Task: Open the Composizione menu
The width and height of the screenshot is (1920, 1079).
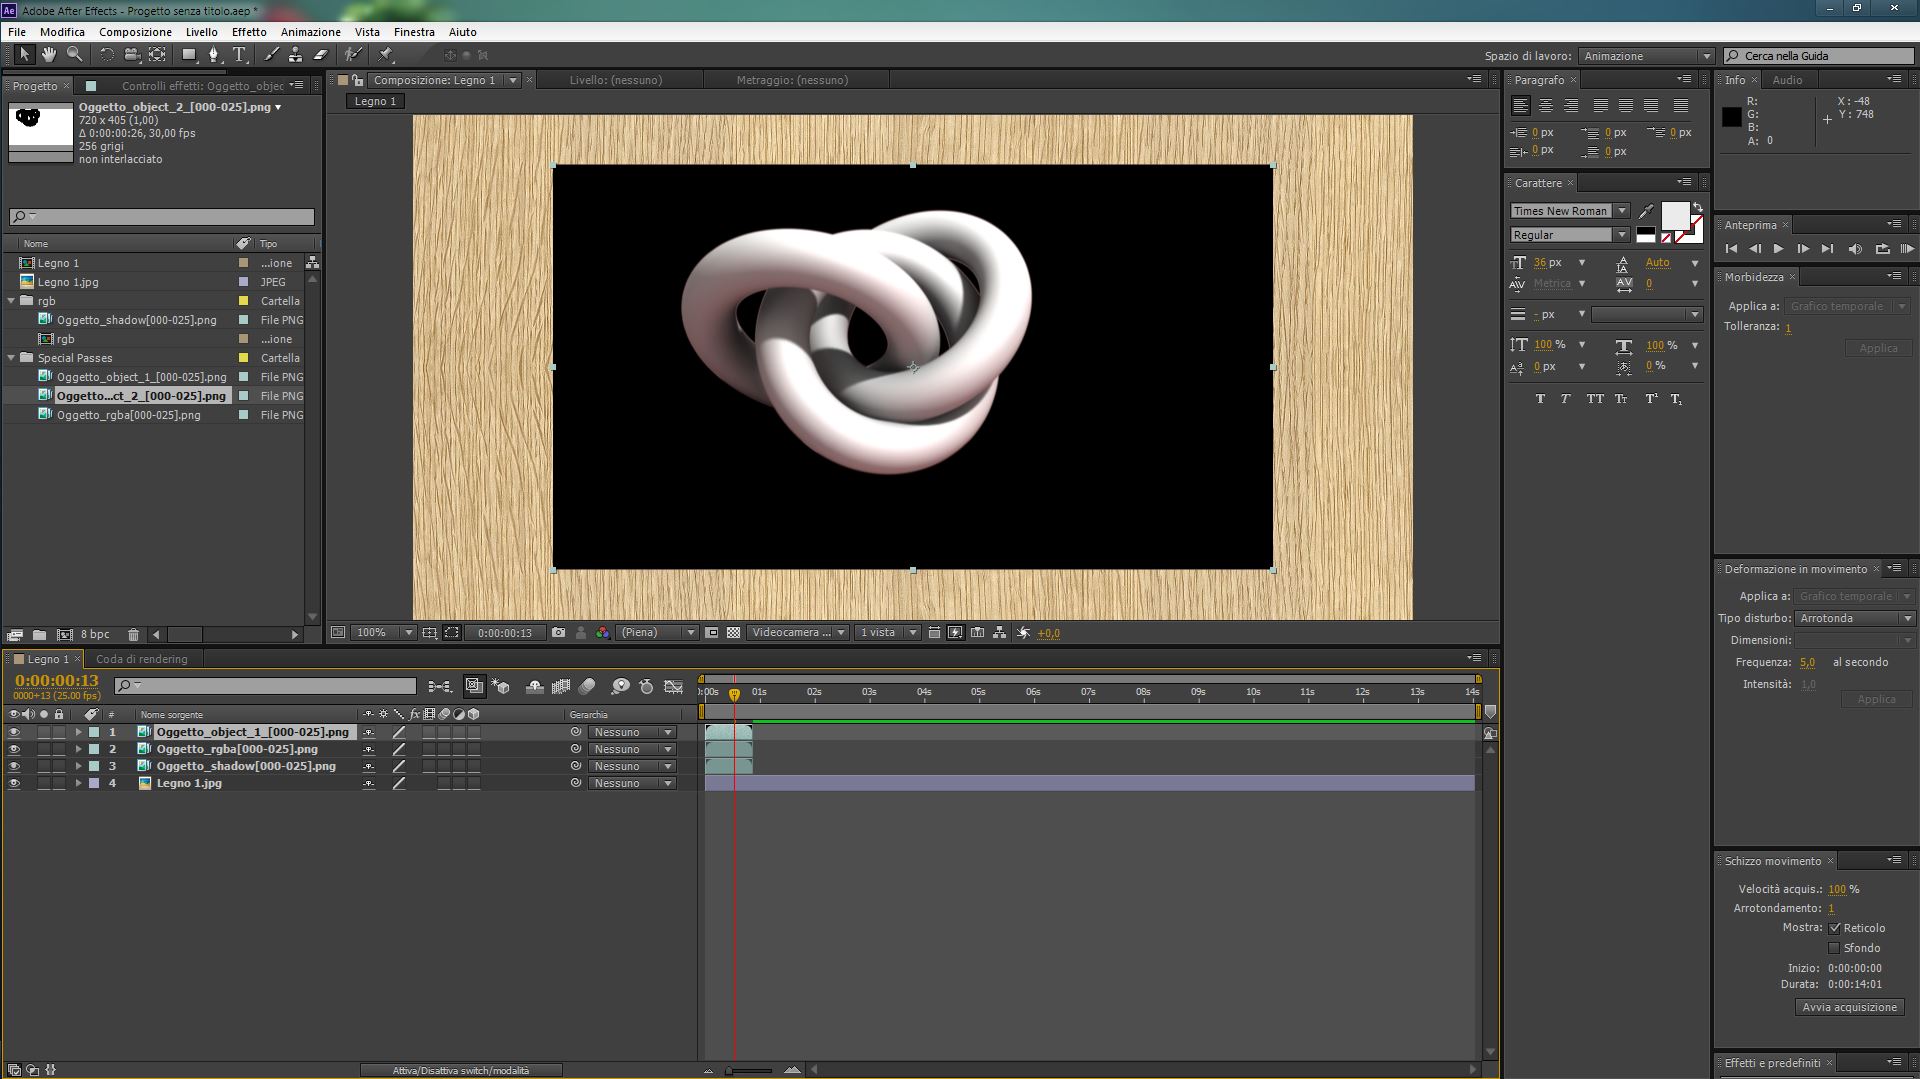Action: tap(136, 32)
